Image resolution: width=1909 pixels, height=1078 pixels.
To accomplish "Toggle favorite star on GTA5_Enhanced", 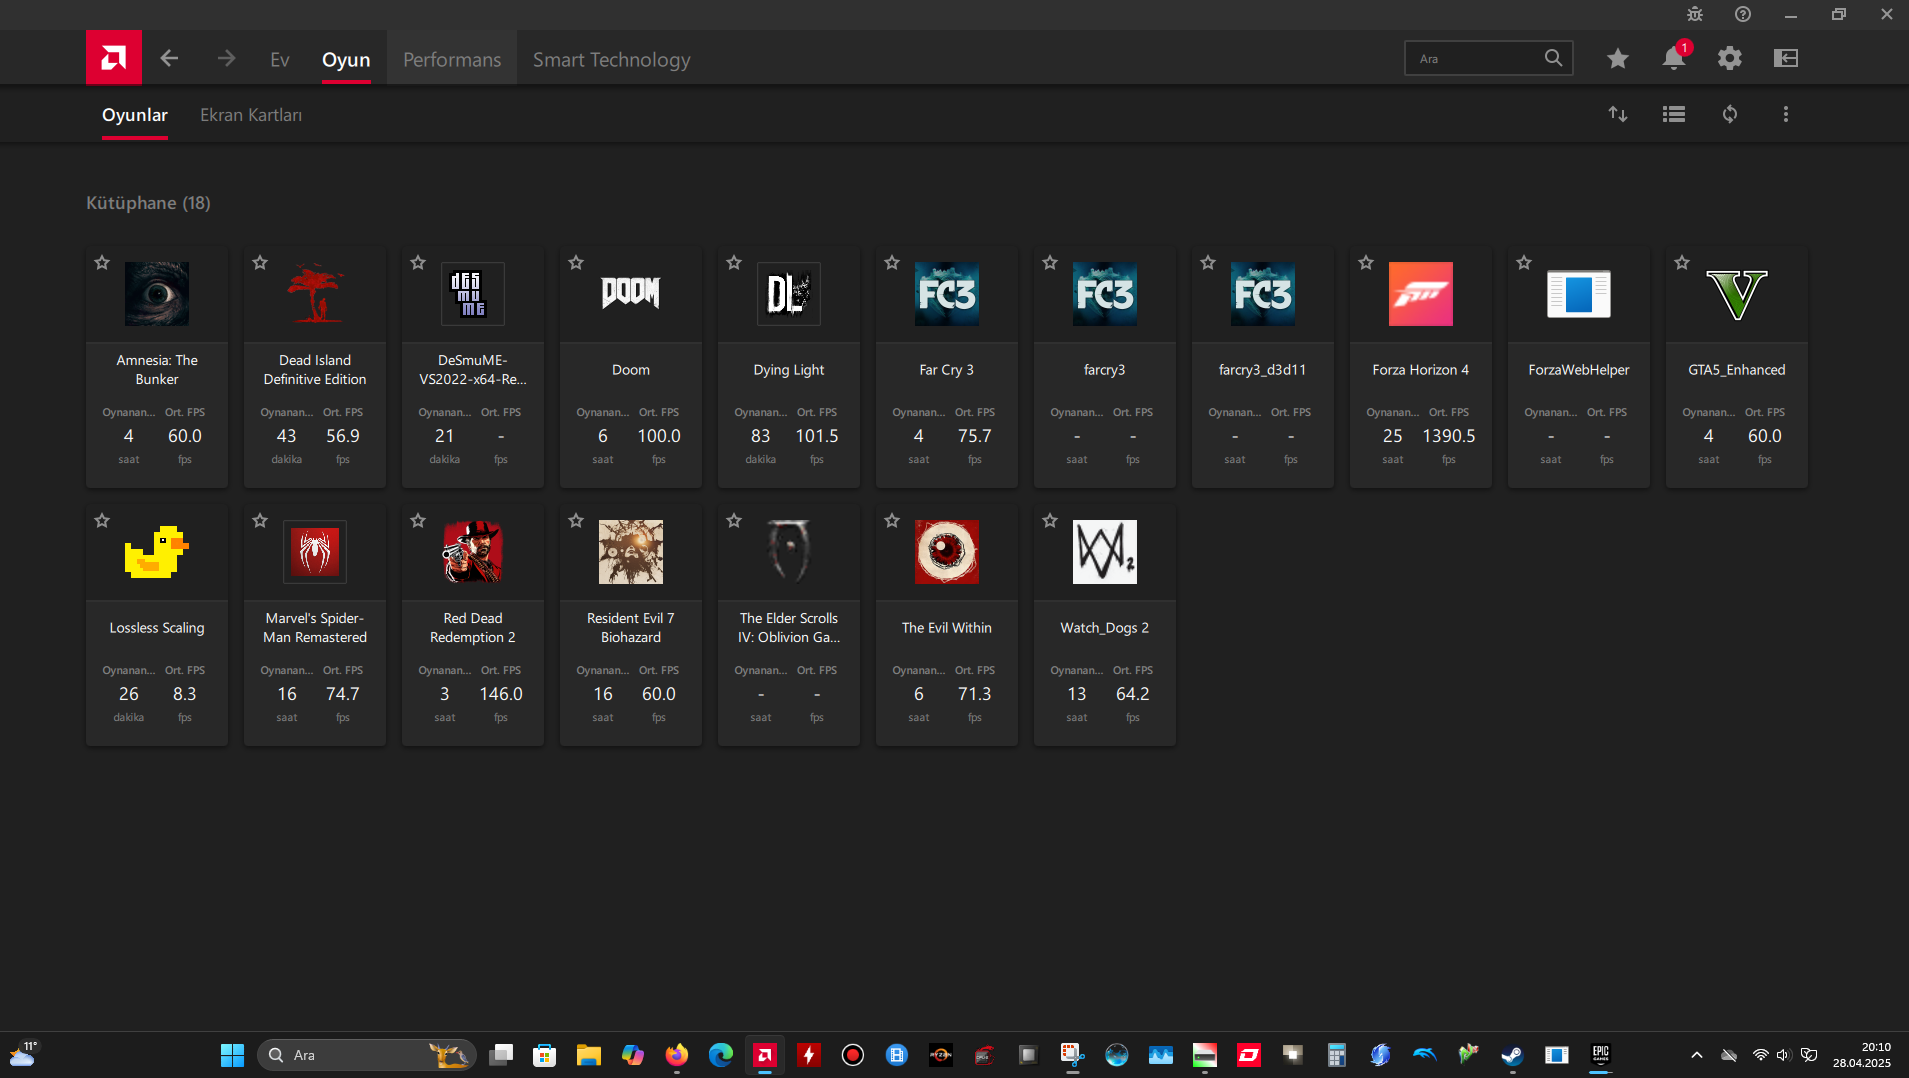I will [x=1682, y=262].
